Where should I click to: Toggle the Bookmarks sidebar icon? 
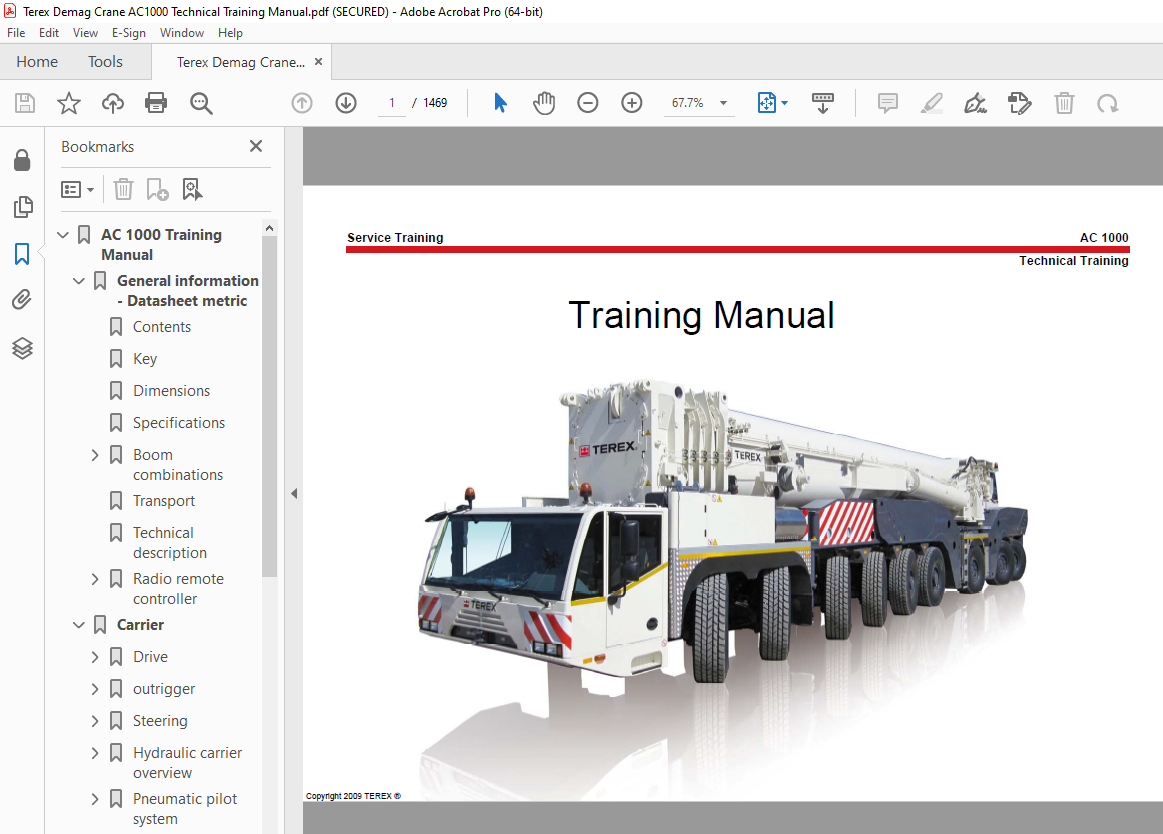point(22,254)
